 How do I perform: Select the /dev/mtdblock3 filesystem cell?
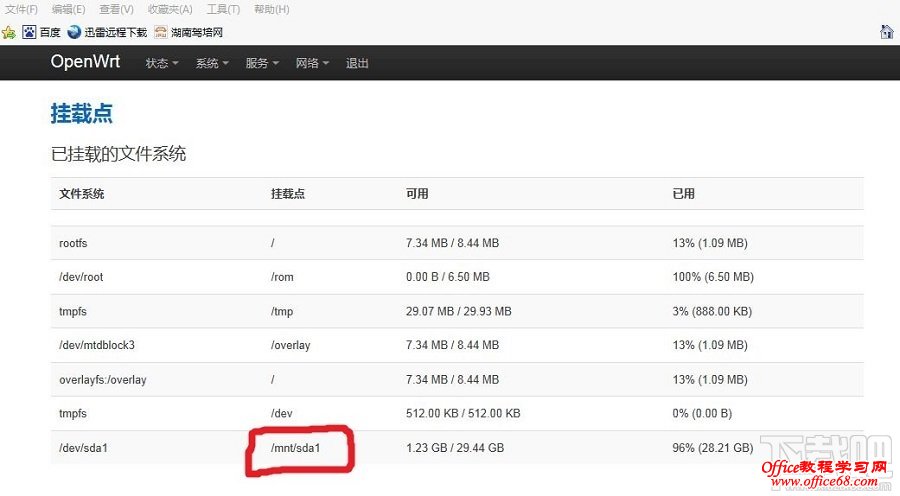click(x=96, y=345)
